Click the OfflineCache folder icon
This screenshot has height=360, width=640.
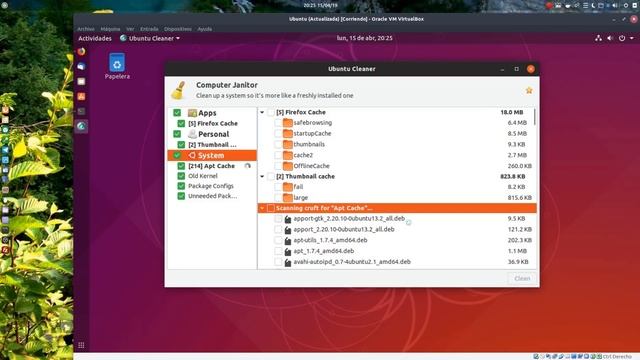click(x=288, y=166)
